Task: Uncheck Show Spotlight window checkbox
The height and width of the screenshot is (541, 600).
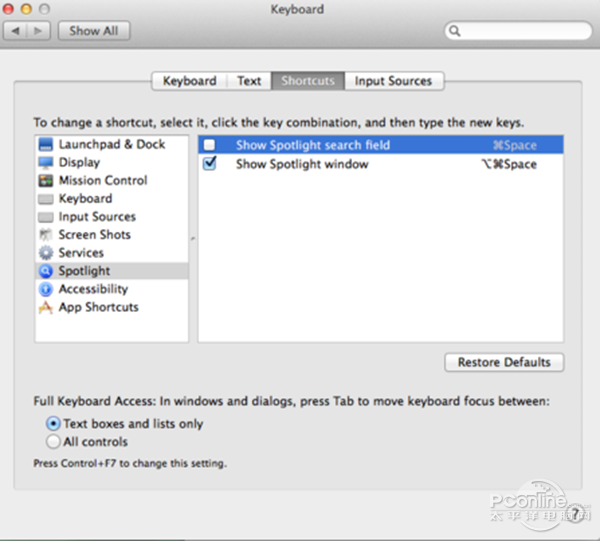Action: click(210, 164)
